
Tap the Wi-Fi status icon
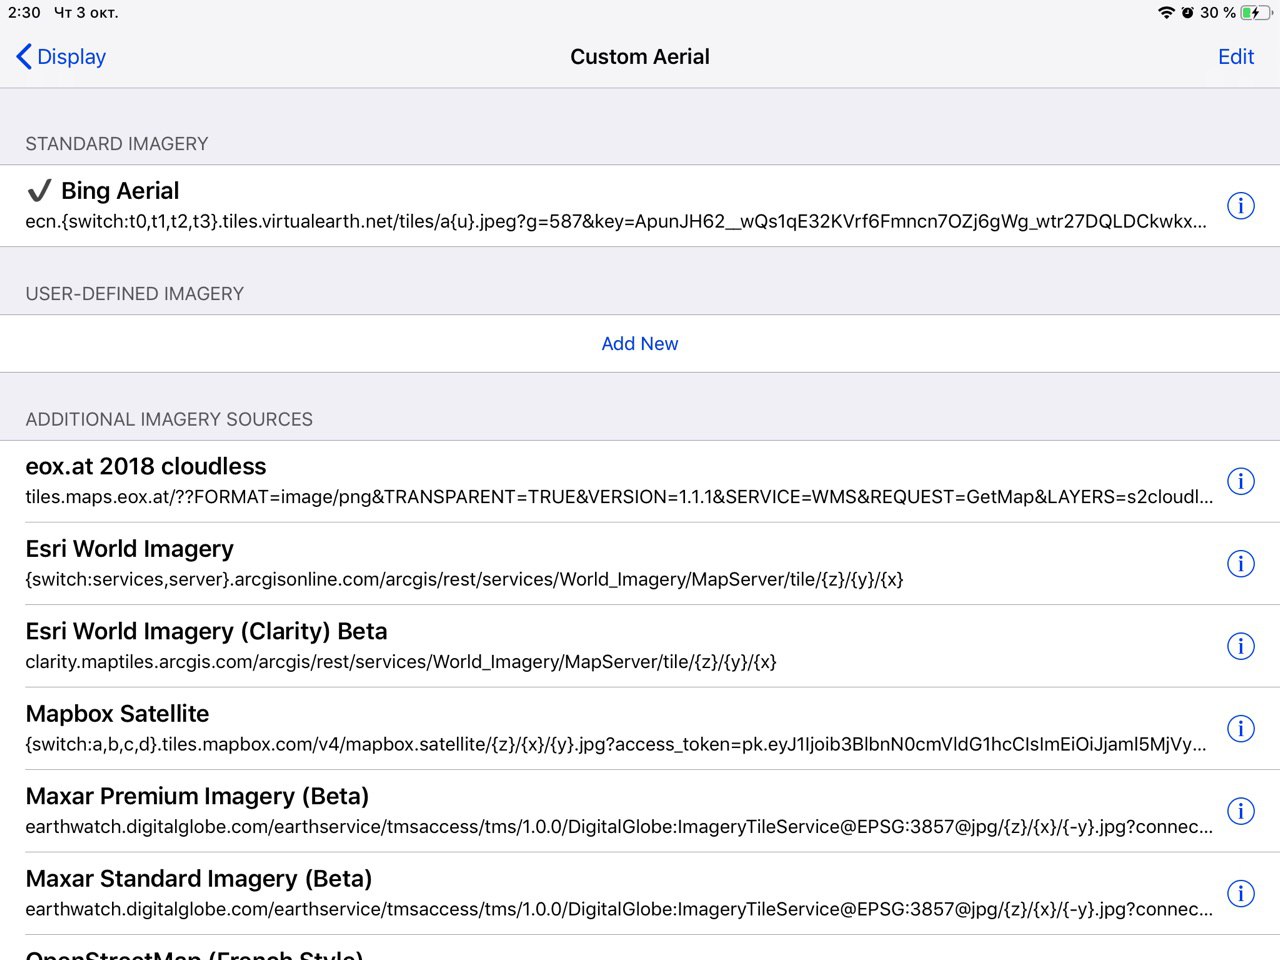pos(1166,13)
